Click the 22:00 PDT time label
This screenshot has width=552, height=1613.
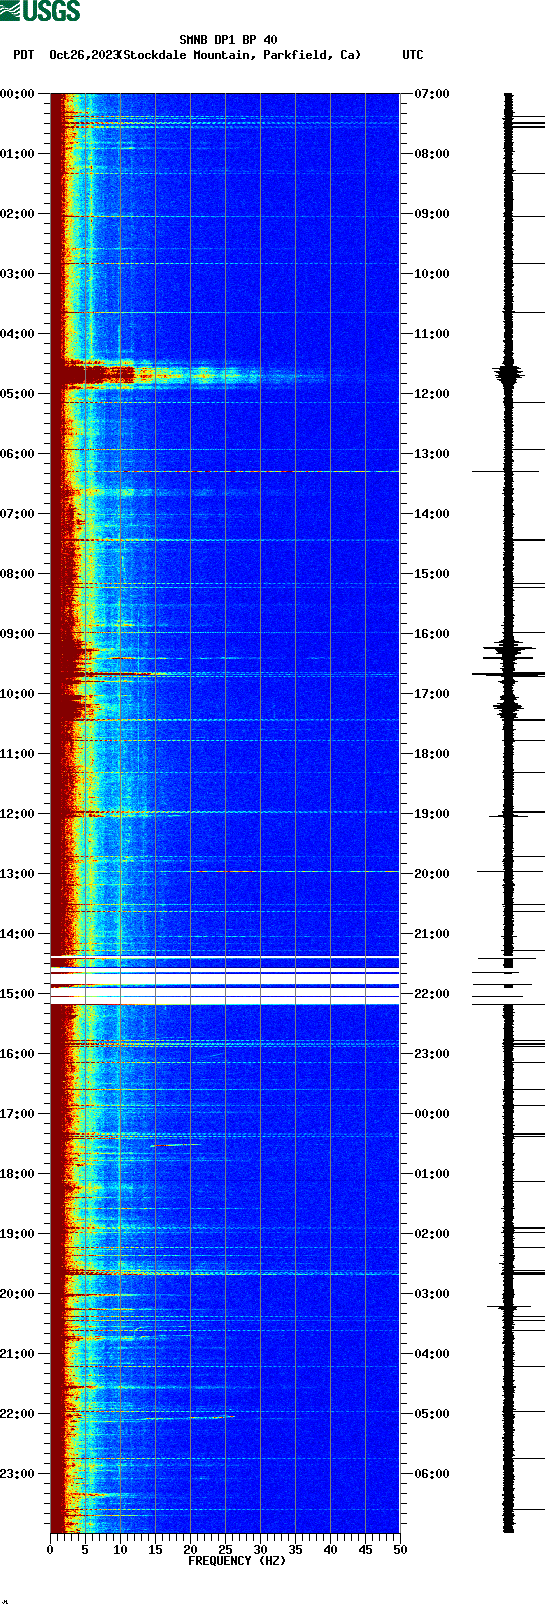(x=18, y=1414)
